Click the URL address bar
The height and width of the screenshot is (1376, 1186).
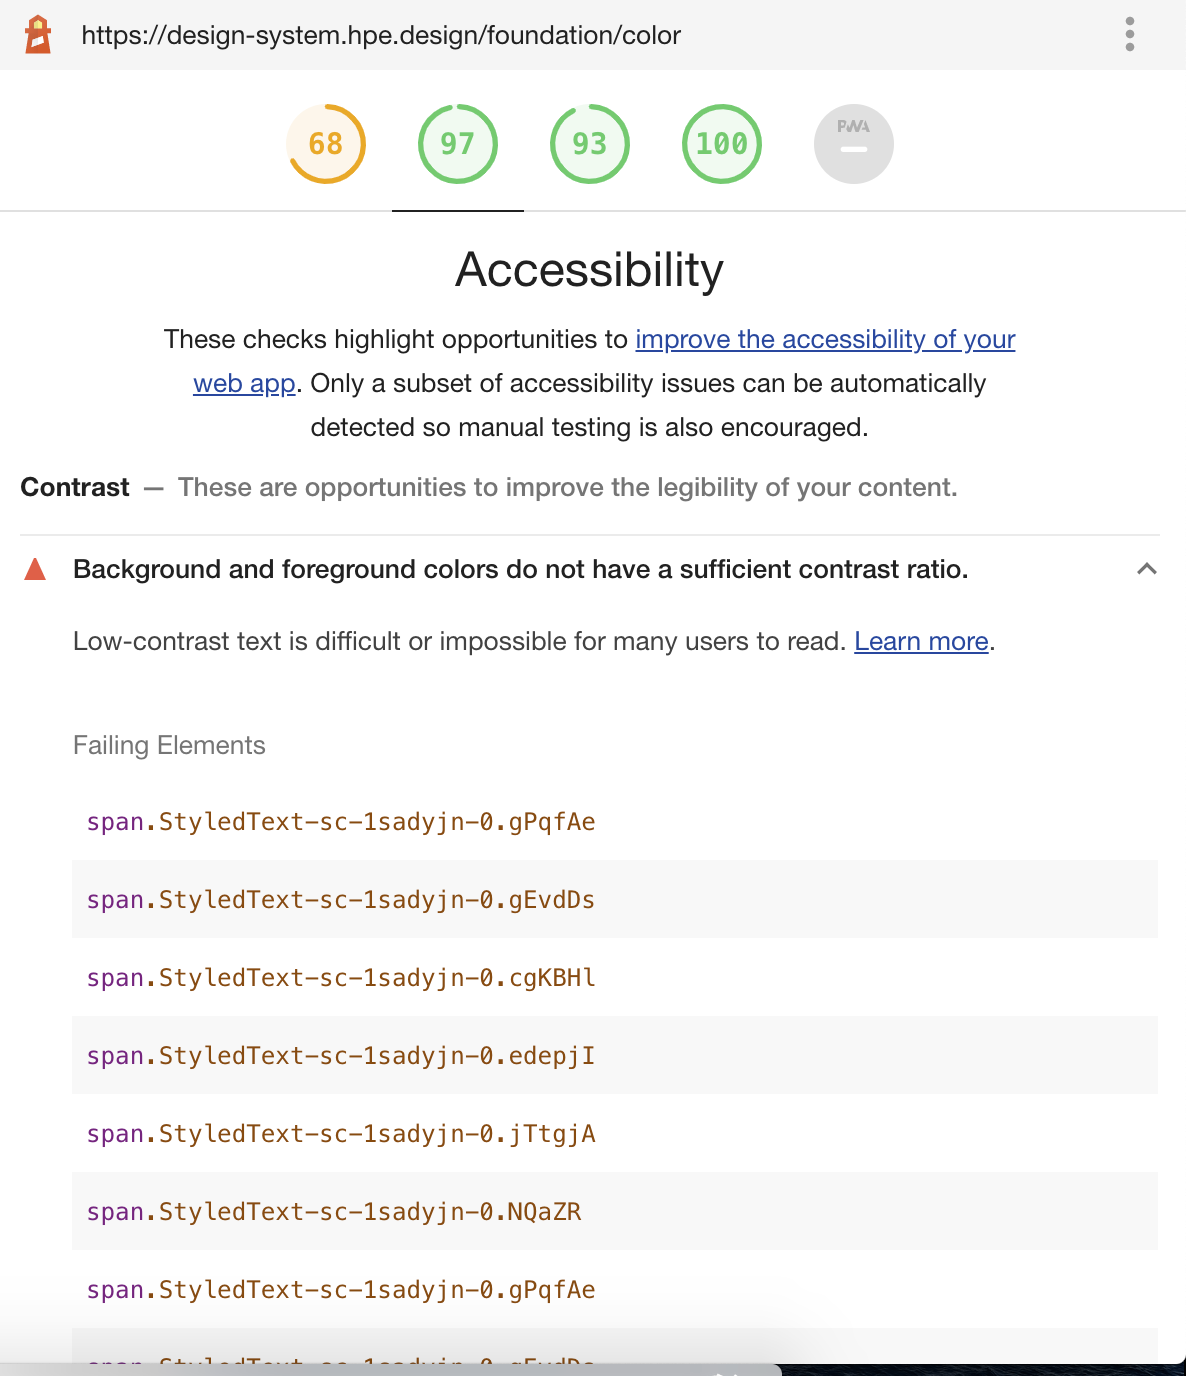coord(383,35)
